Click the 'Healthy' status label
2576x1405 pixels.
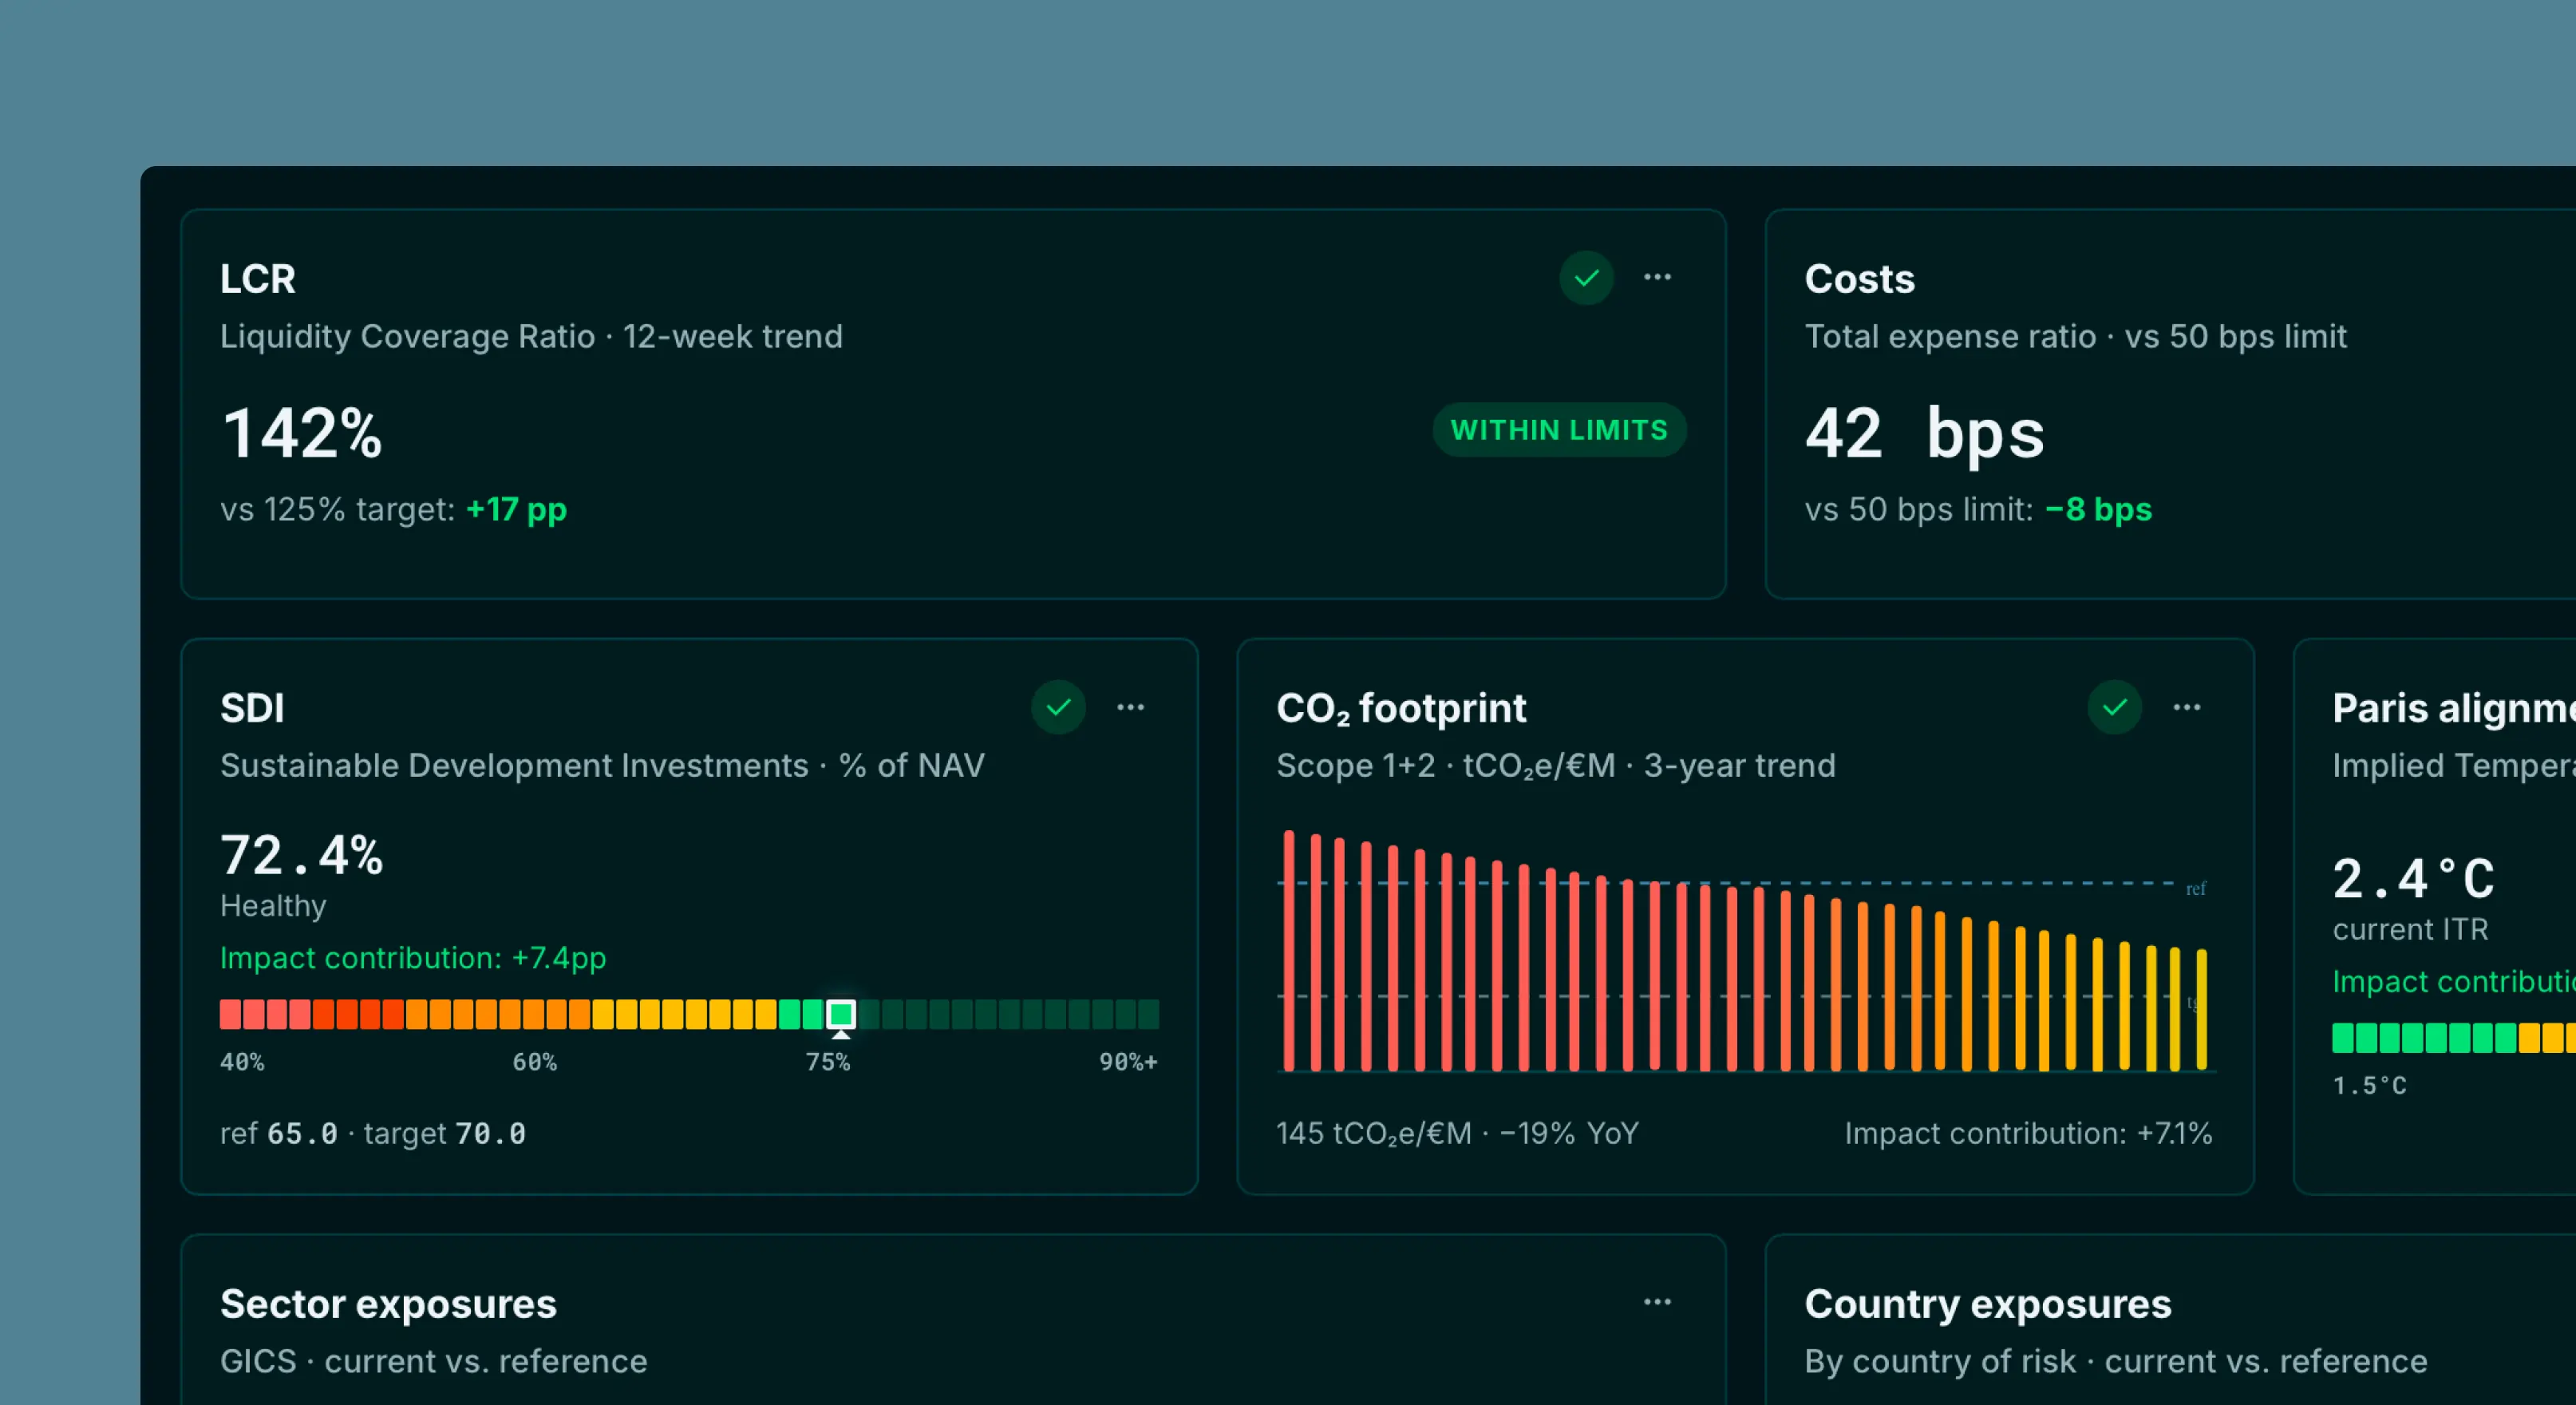[x=273, y=906]
